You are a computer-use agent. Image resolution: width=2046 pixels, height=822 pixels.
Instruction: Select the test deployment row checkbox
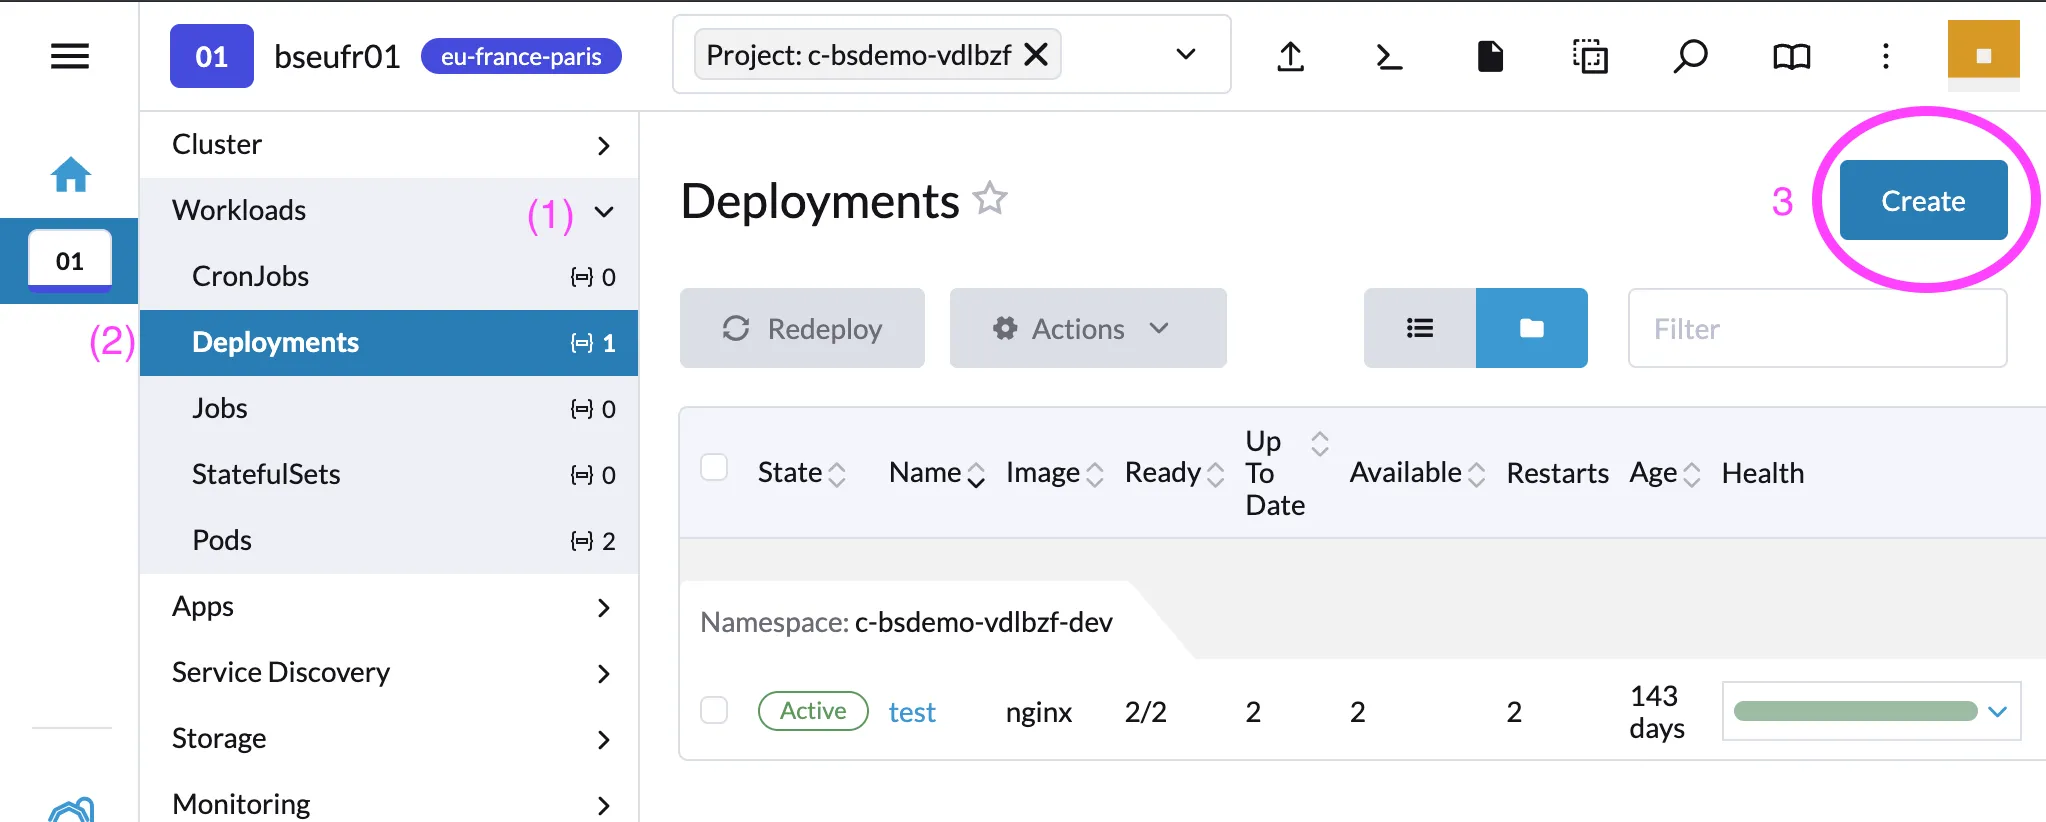[714, 710]
